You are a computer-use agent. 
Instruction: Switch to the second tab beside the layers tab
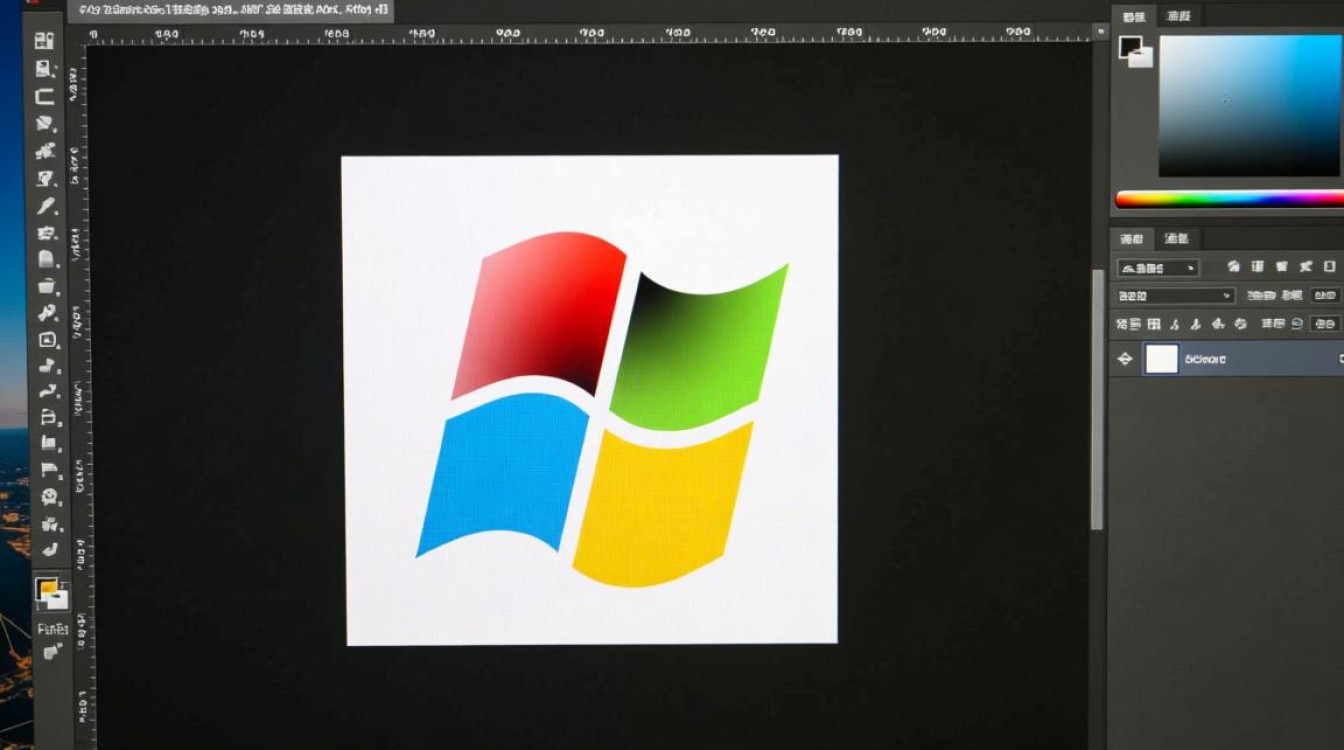[x=1177, y=239]
